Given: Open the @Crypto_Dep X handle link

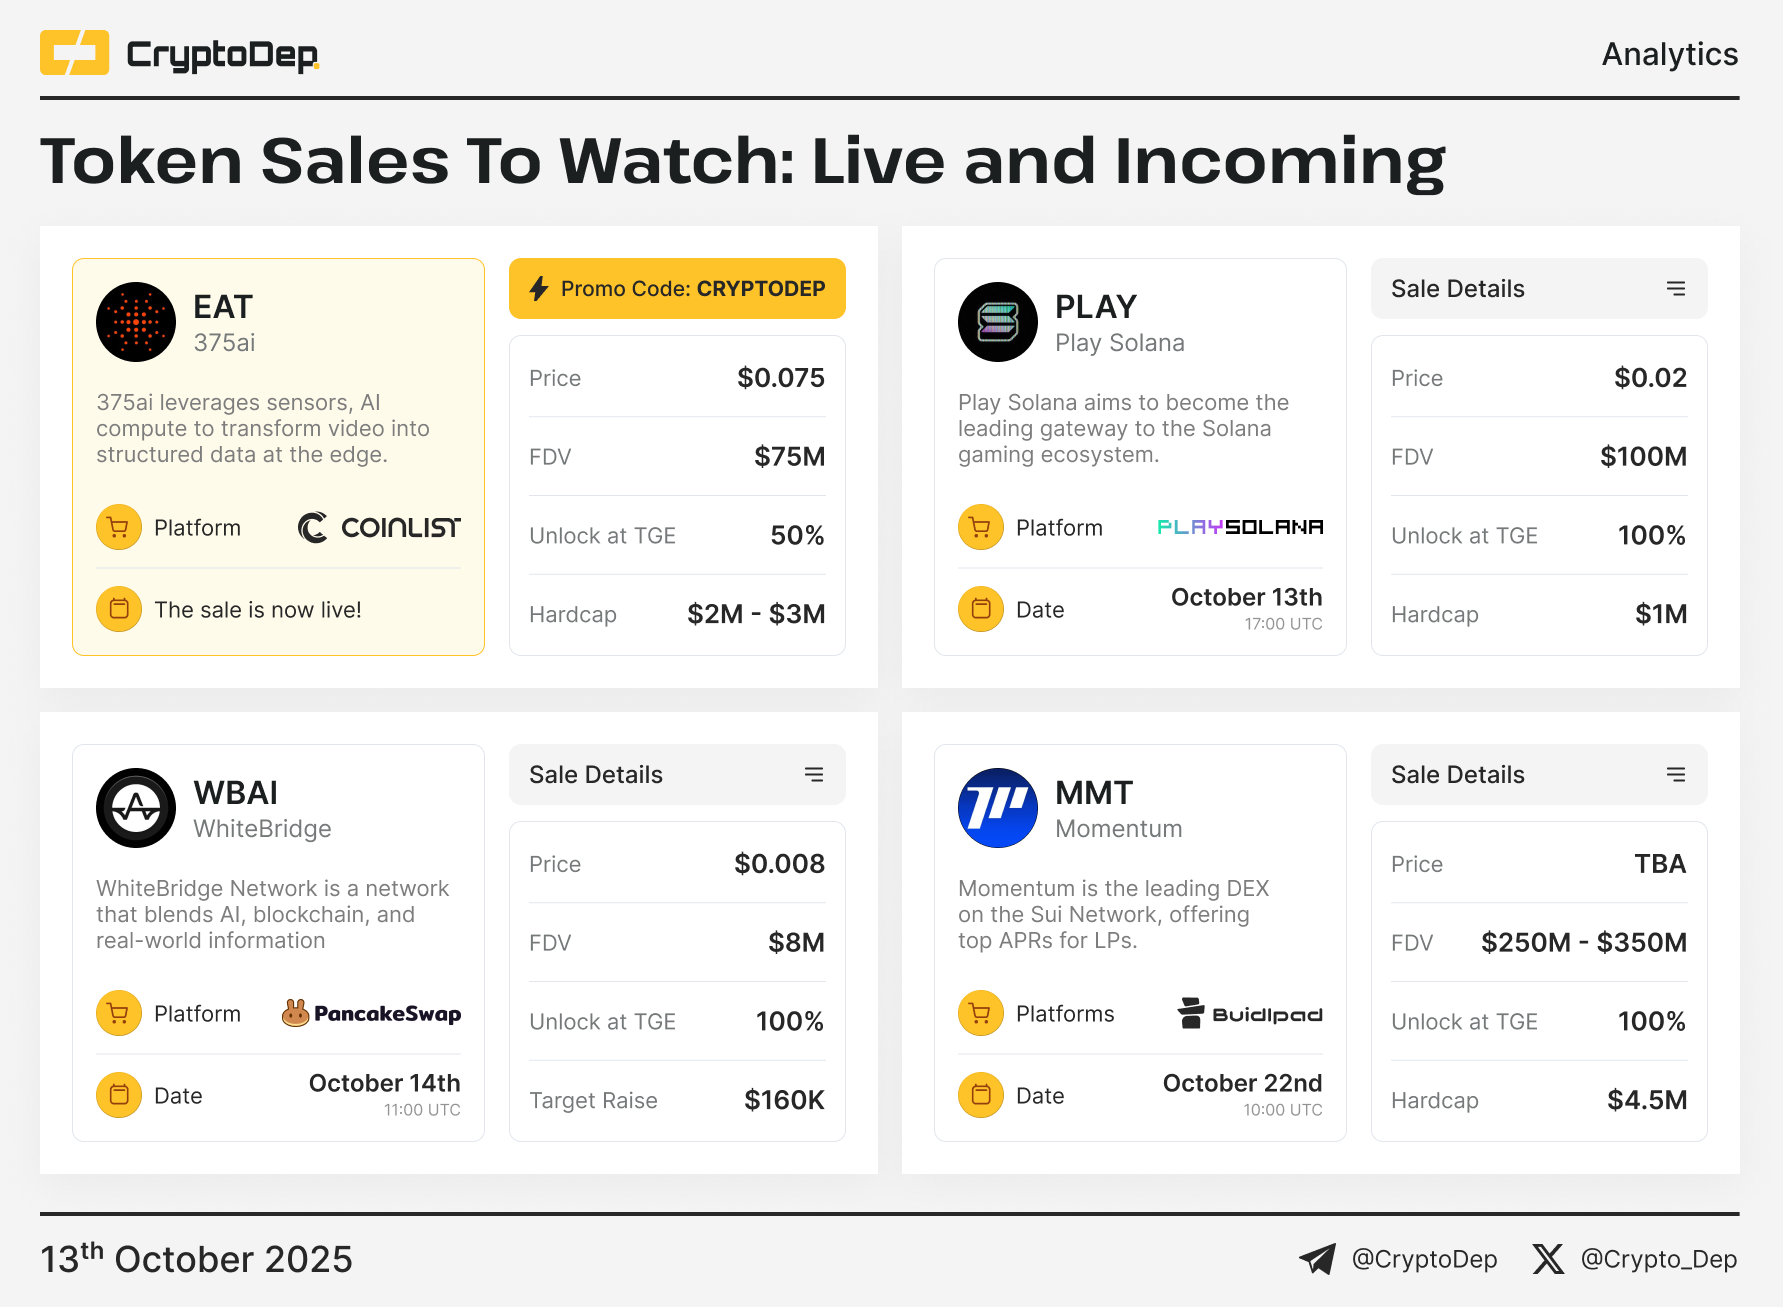Looking at the screenshot, I should coord(1658,1259).
